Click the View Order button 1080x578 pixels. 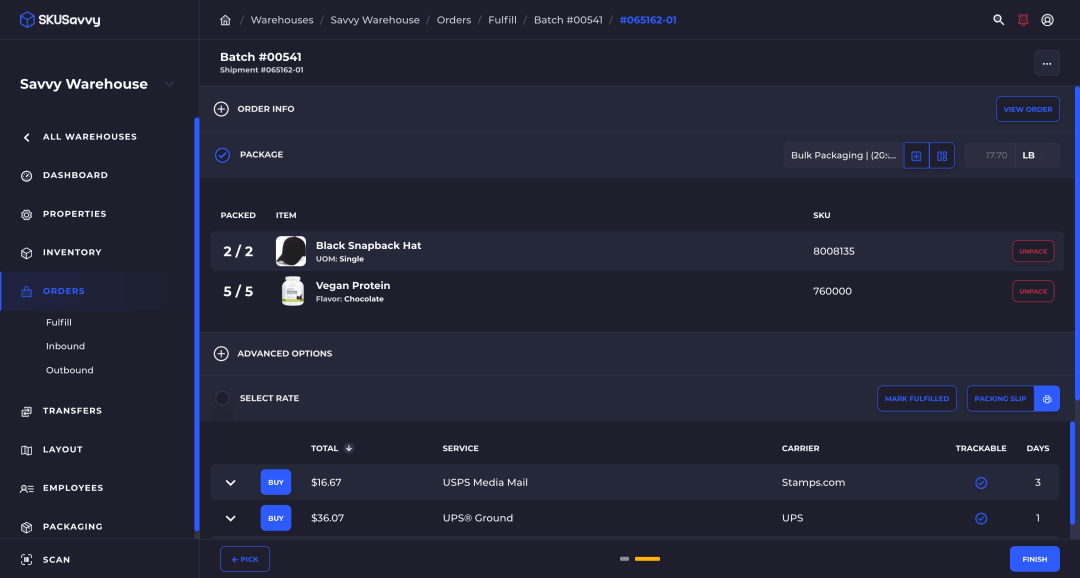pos(1028,110)
